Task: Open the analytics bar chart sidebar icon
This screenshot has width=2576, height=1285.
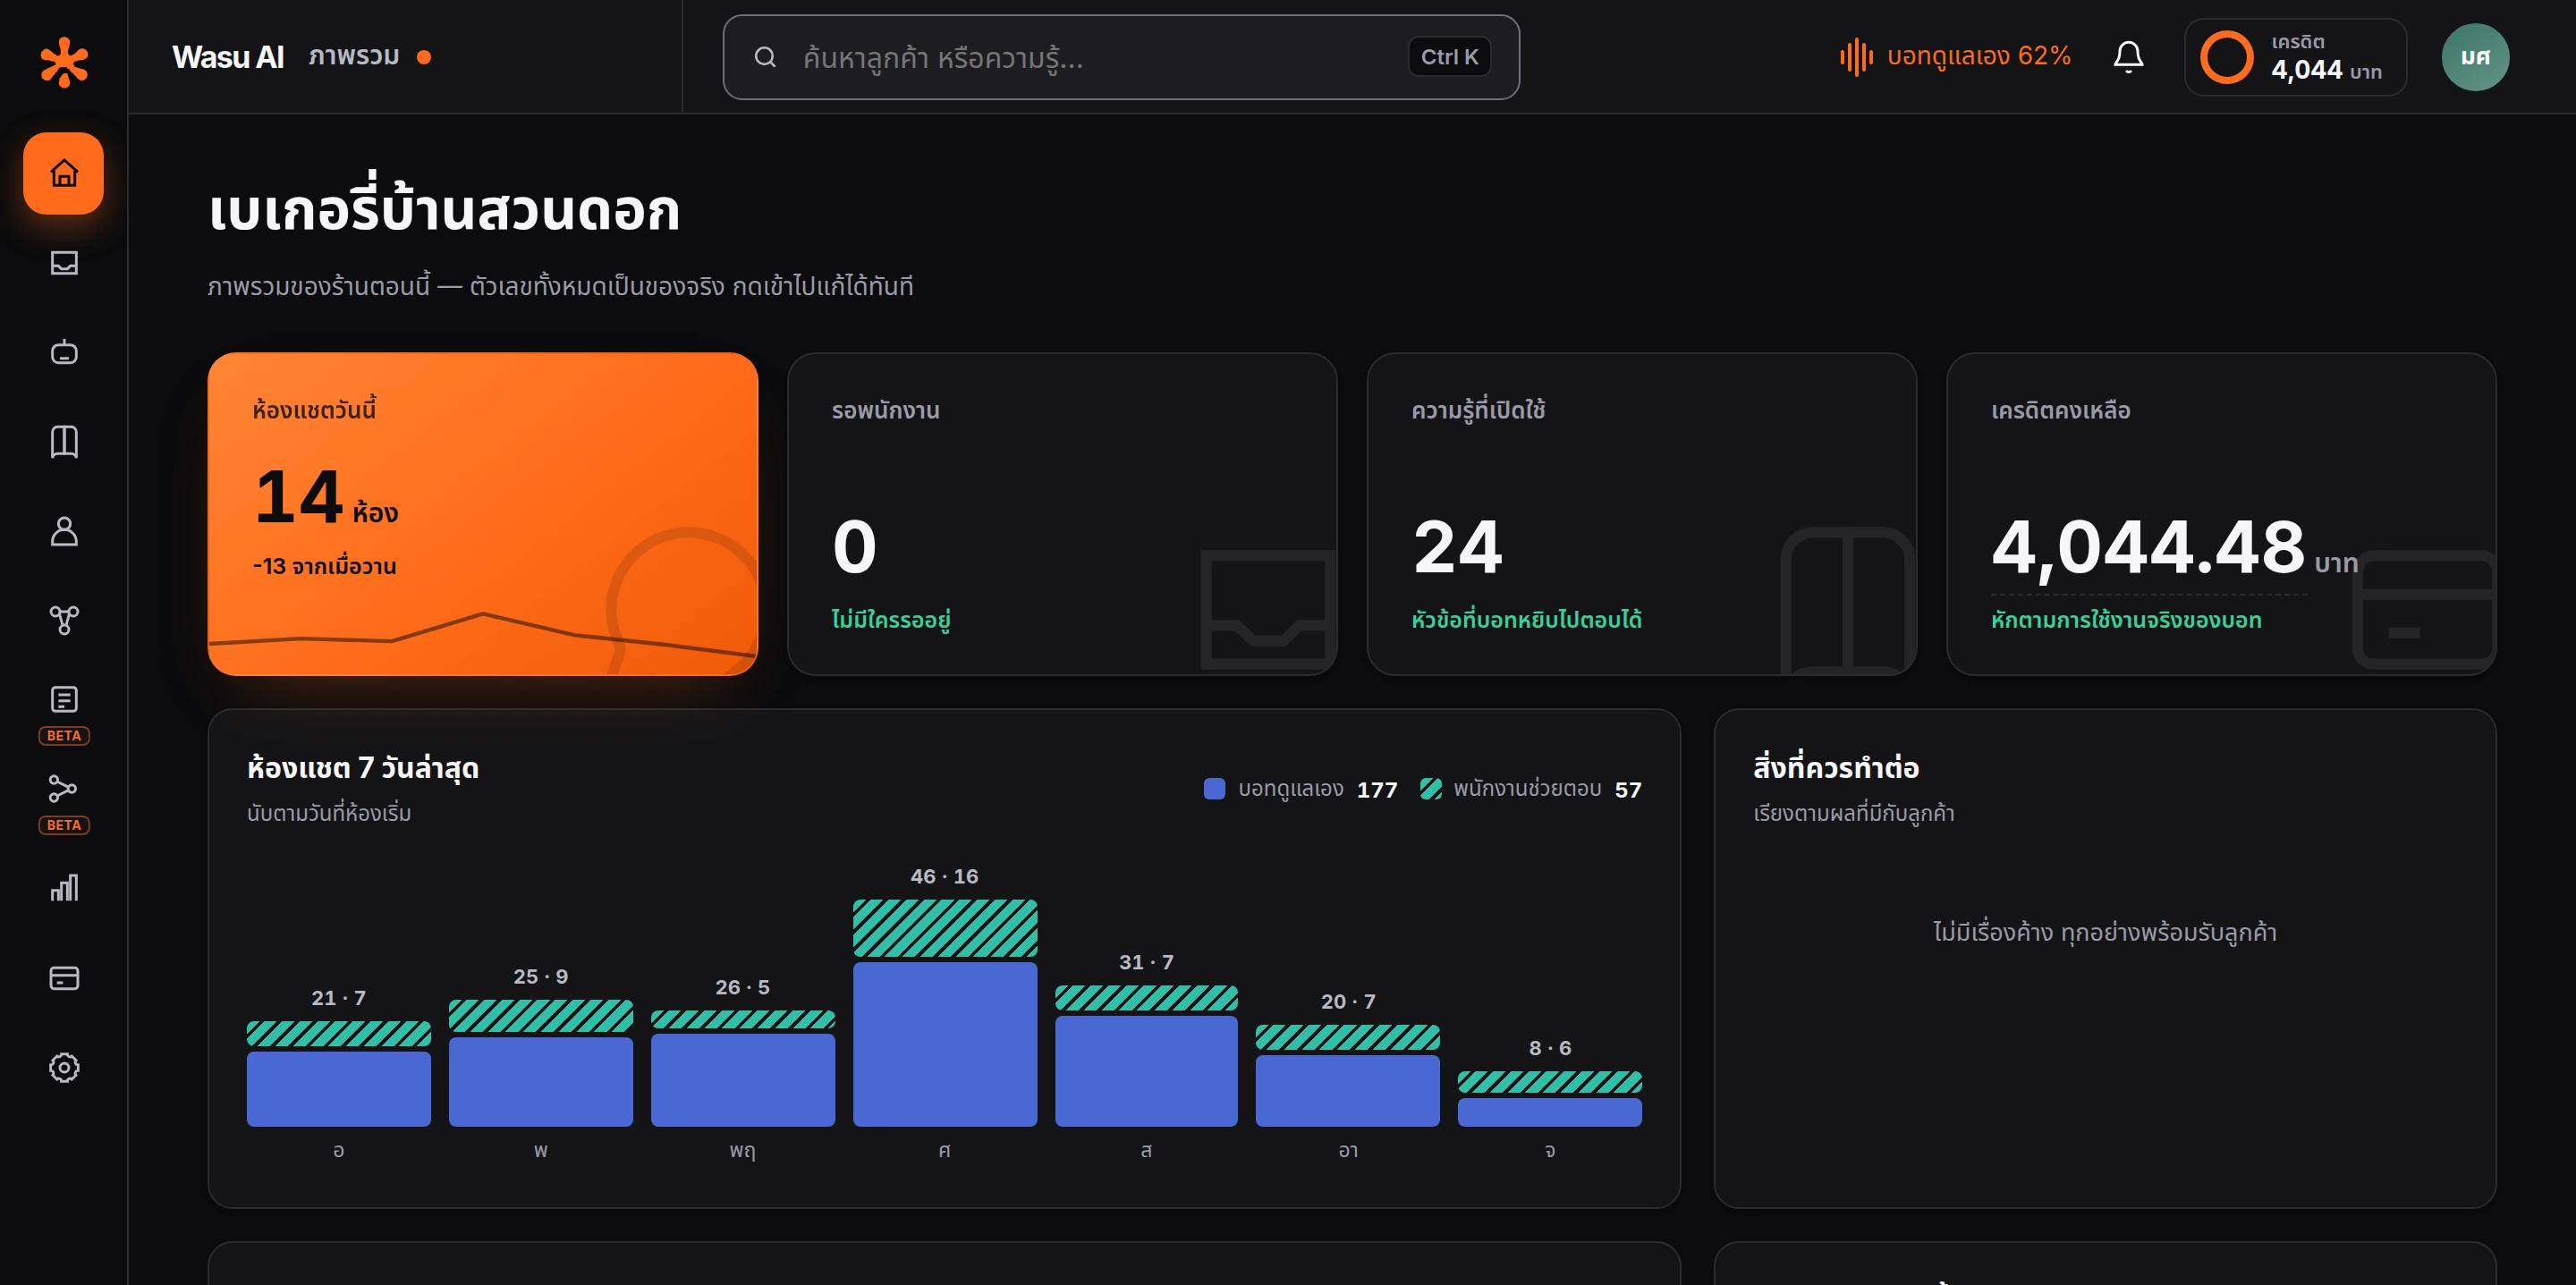Action: tap(64, 888)
